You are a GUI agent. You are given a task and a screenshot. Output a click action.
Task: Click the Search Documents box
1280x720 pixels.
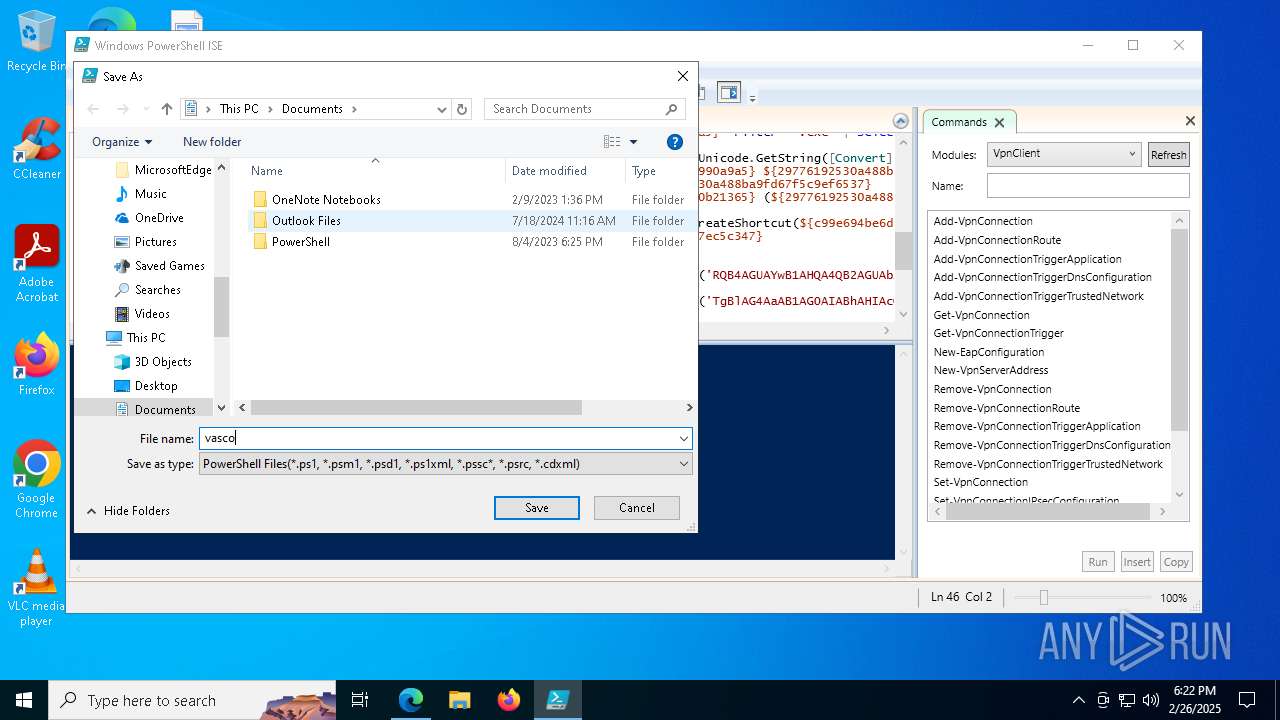point(585,109)
